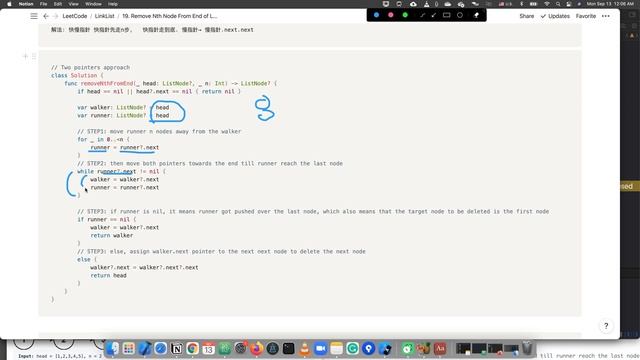The image size is (640, 360).
Task: Open Zoom from the Dock
Action: point(321,349)
